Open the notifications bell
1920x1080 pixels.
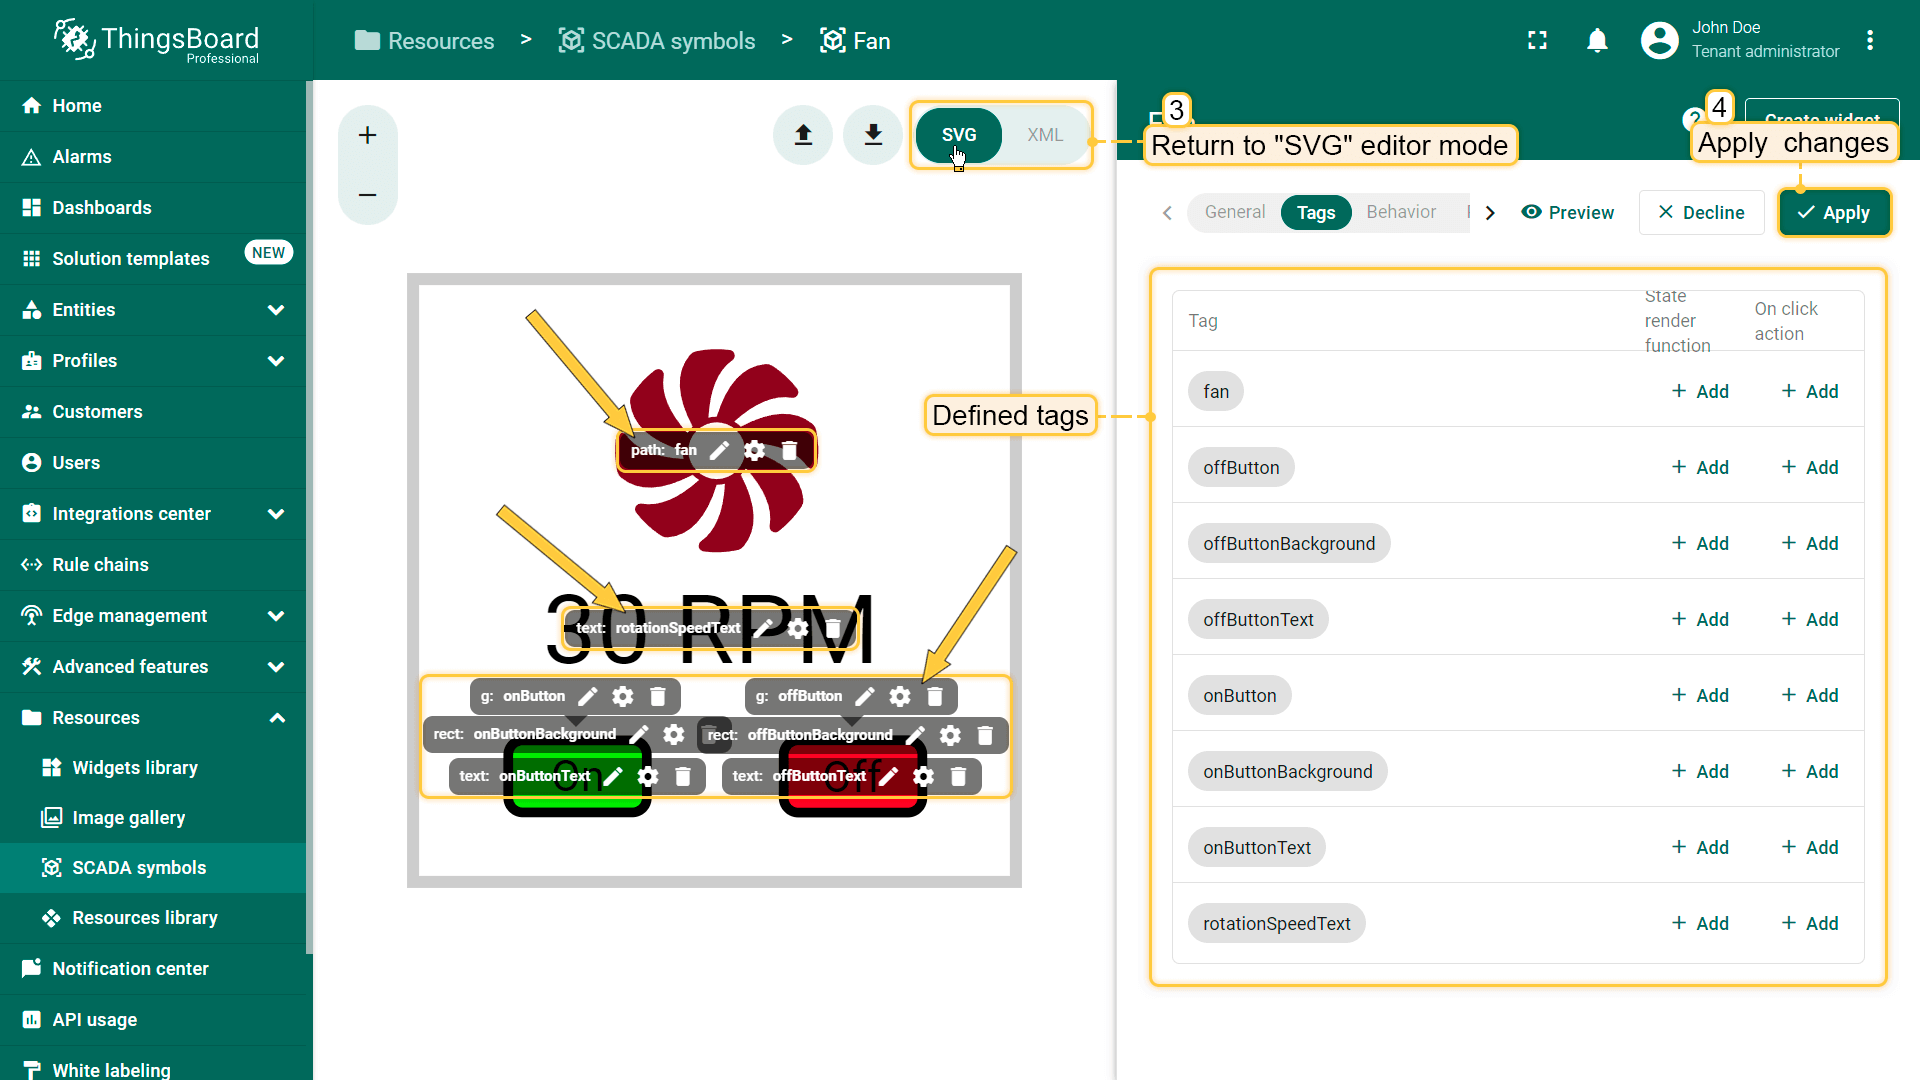(1597, 41)
